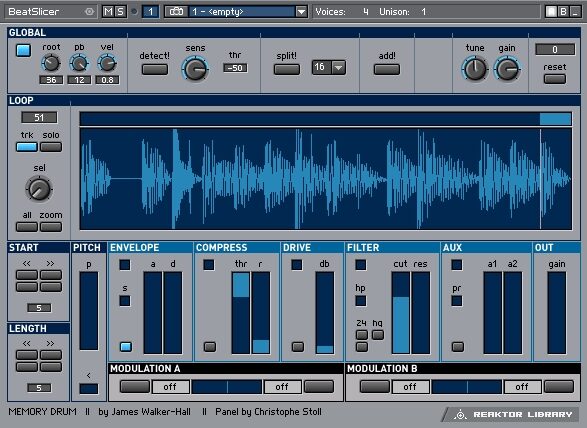Click the PITCH p slider
Screen dimensions: 587x428
click(89, 311)
